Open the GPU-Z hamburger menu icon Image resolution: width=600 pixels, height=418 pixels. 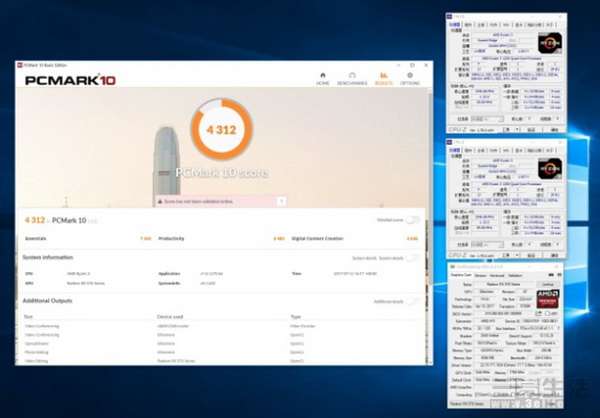559,275
